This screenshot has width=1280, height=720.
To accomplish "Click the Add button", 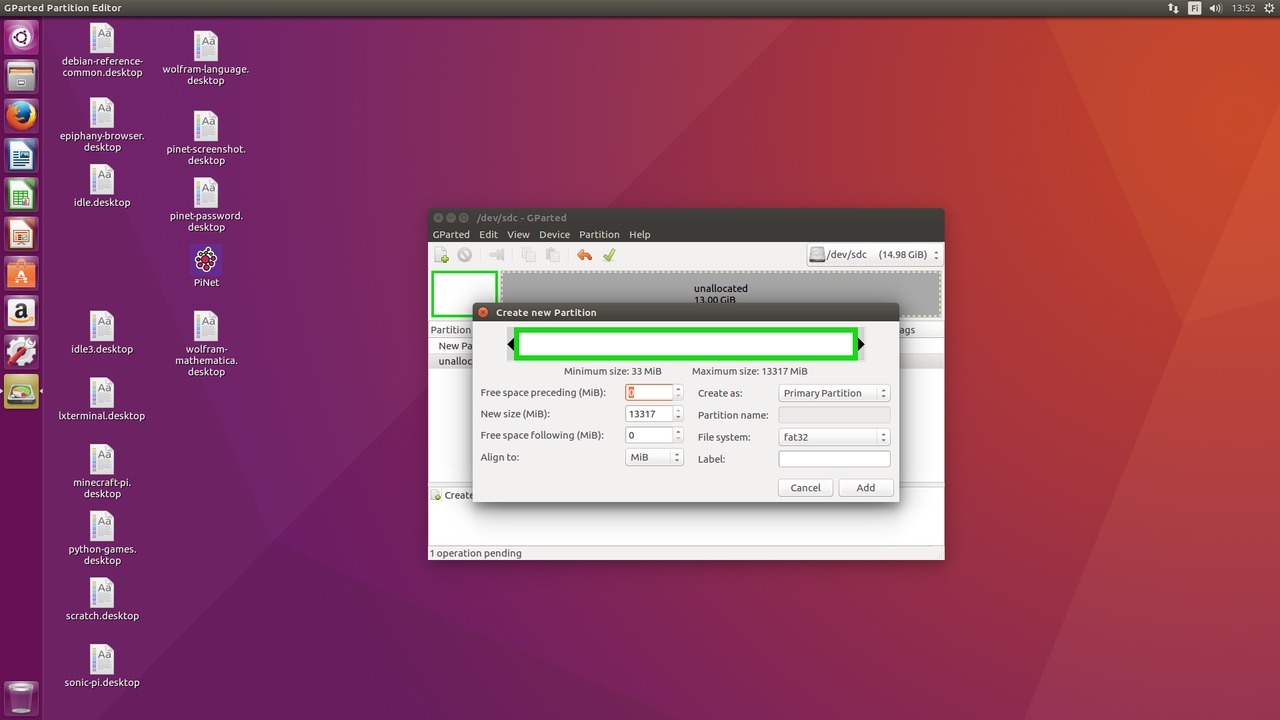I will pos(865,487).
